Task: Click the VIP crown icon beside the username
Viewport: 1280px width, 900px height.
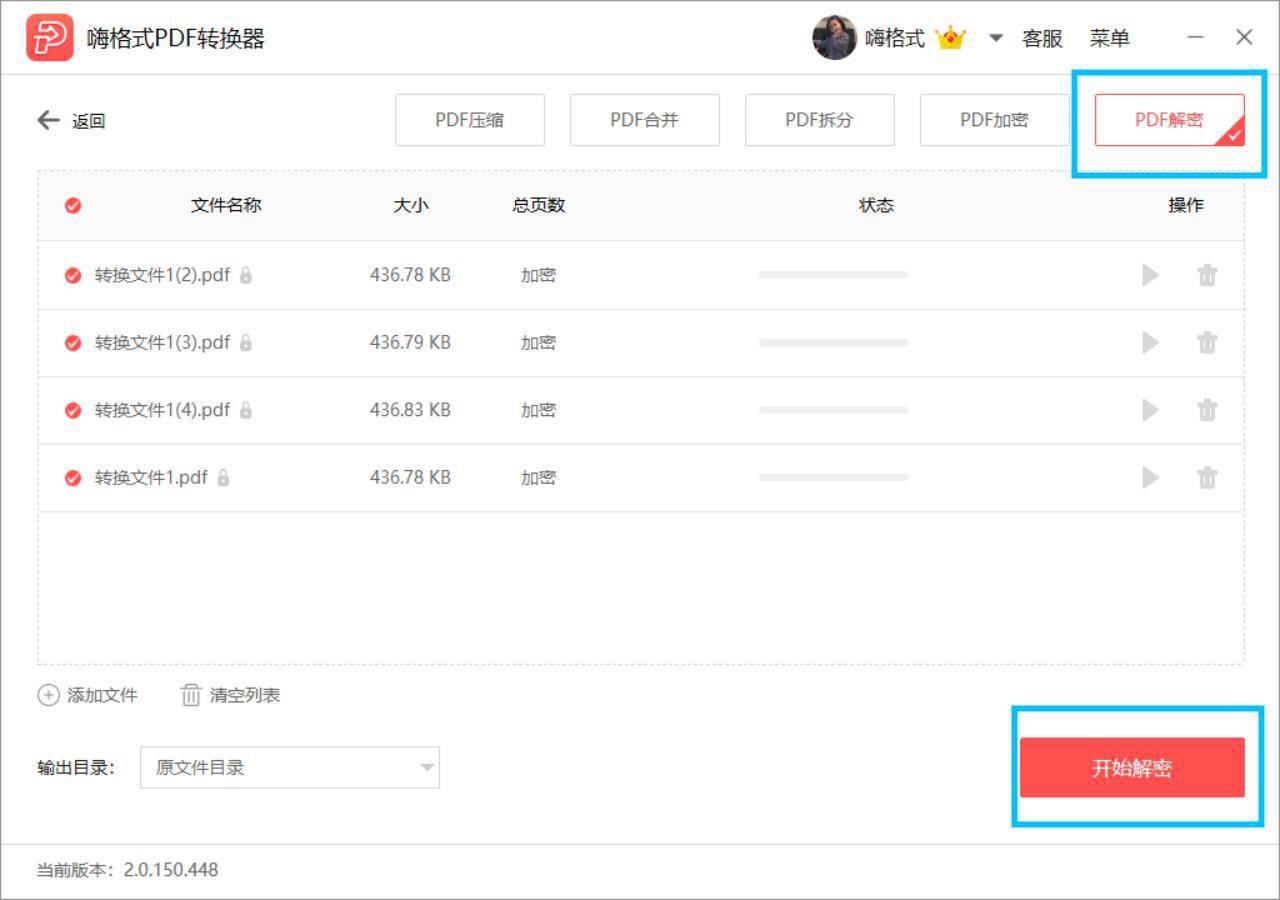Action: tap(950, 37)
